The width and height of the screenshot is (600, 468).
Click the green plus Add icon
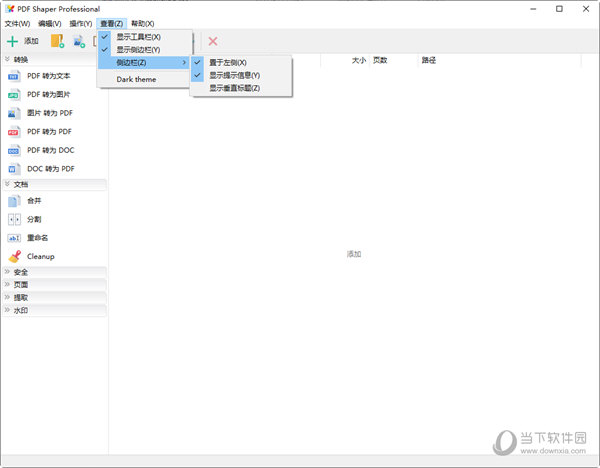pyautogui.click(x=12, y=41)
